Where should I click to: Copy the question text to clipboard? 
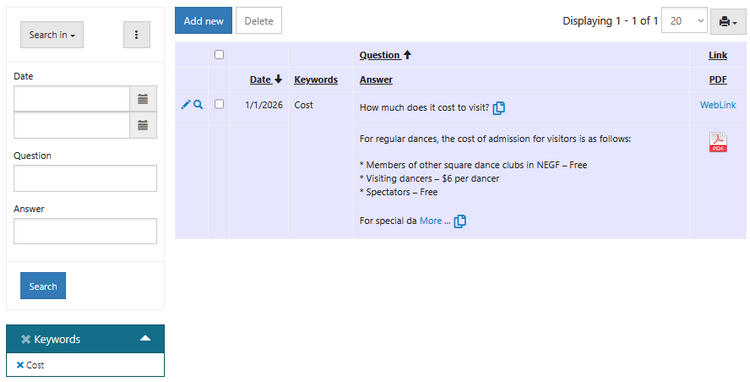click(x=498, y=108)
